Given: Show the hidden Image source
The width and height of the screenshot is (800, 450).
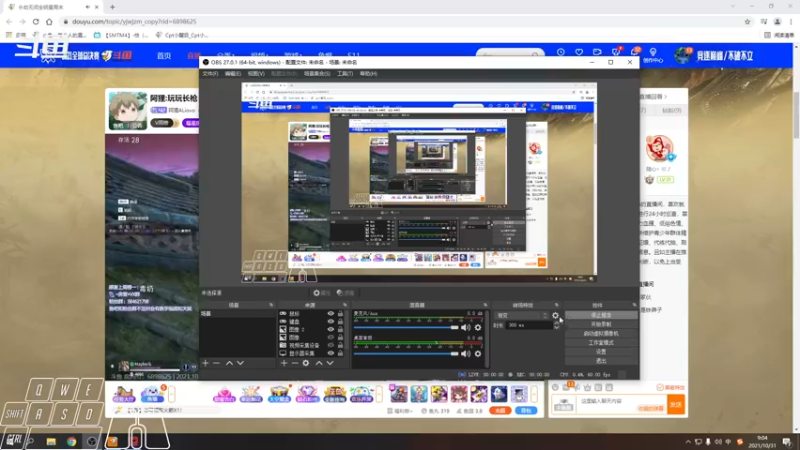Looking at the screenshot, I should pos(331,337).
